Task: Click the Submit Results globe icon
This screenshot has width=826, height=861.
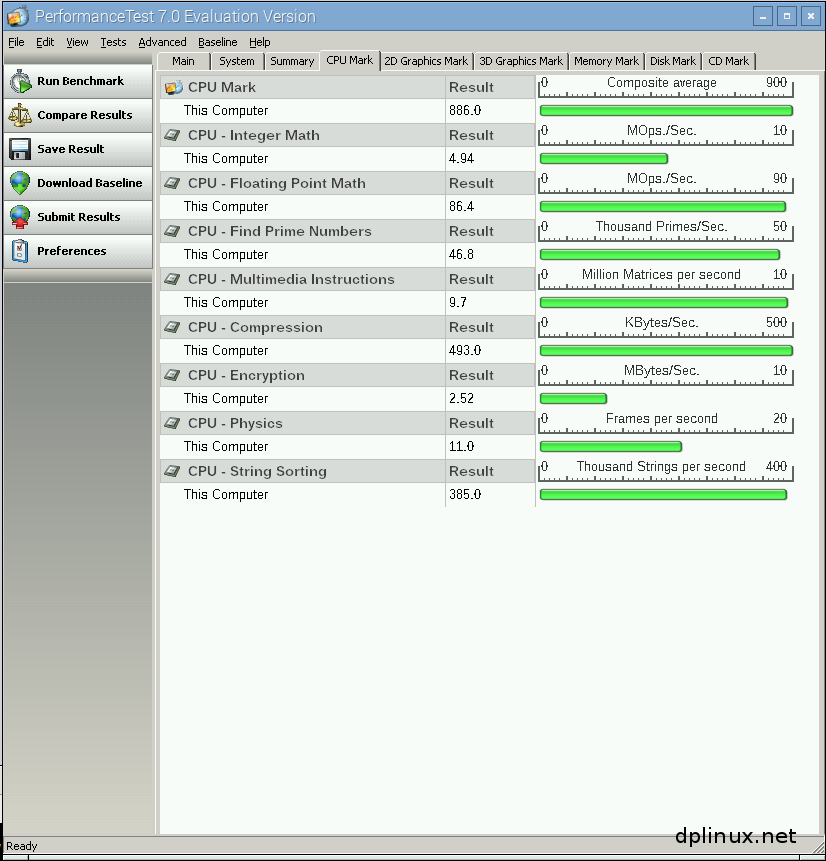Action: (x=20, y=217)
